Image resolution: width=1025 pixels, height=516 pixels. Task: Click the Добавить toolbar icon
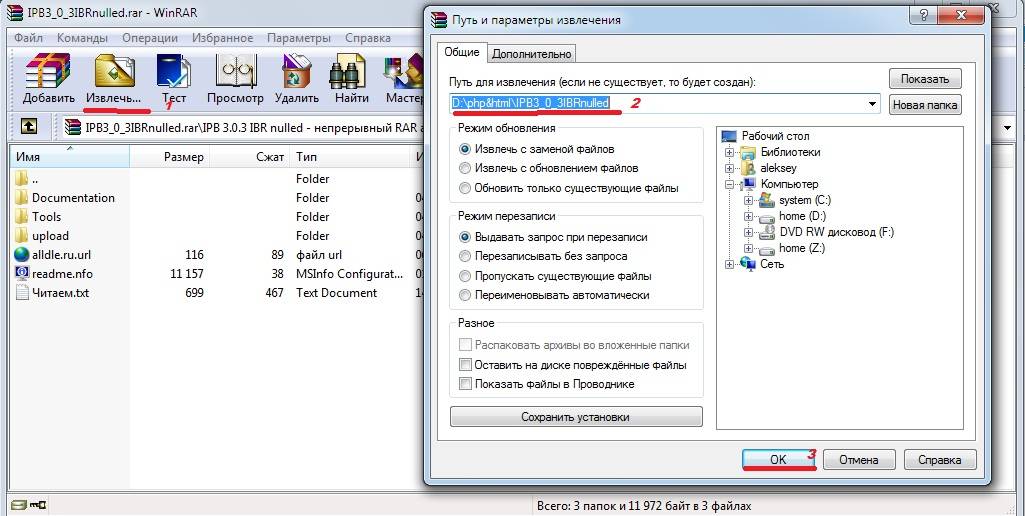[48, 71]
